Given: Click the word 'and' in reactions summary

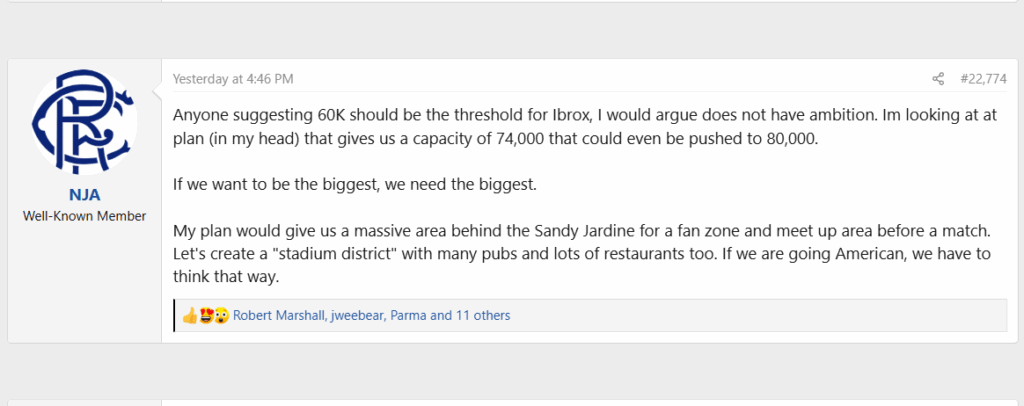Looking at the screenshot, I should [x=441, y=316].
